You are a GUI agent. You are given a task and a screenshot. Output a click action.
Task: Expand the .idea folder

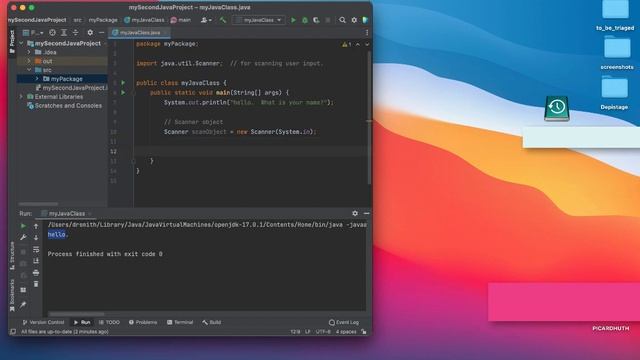coord(29,52)
